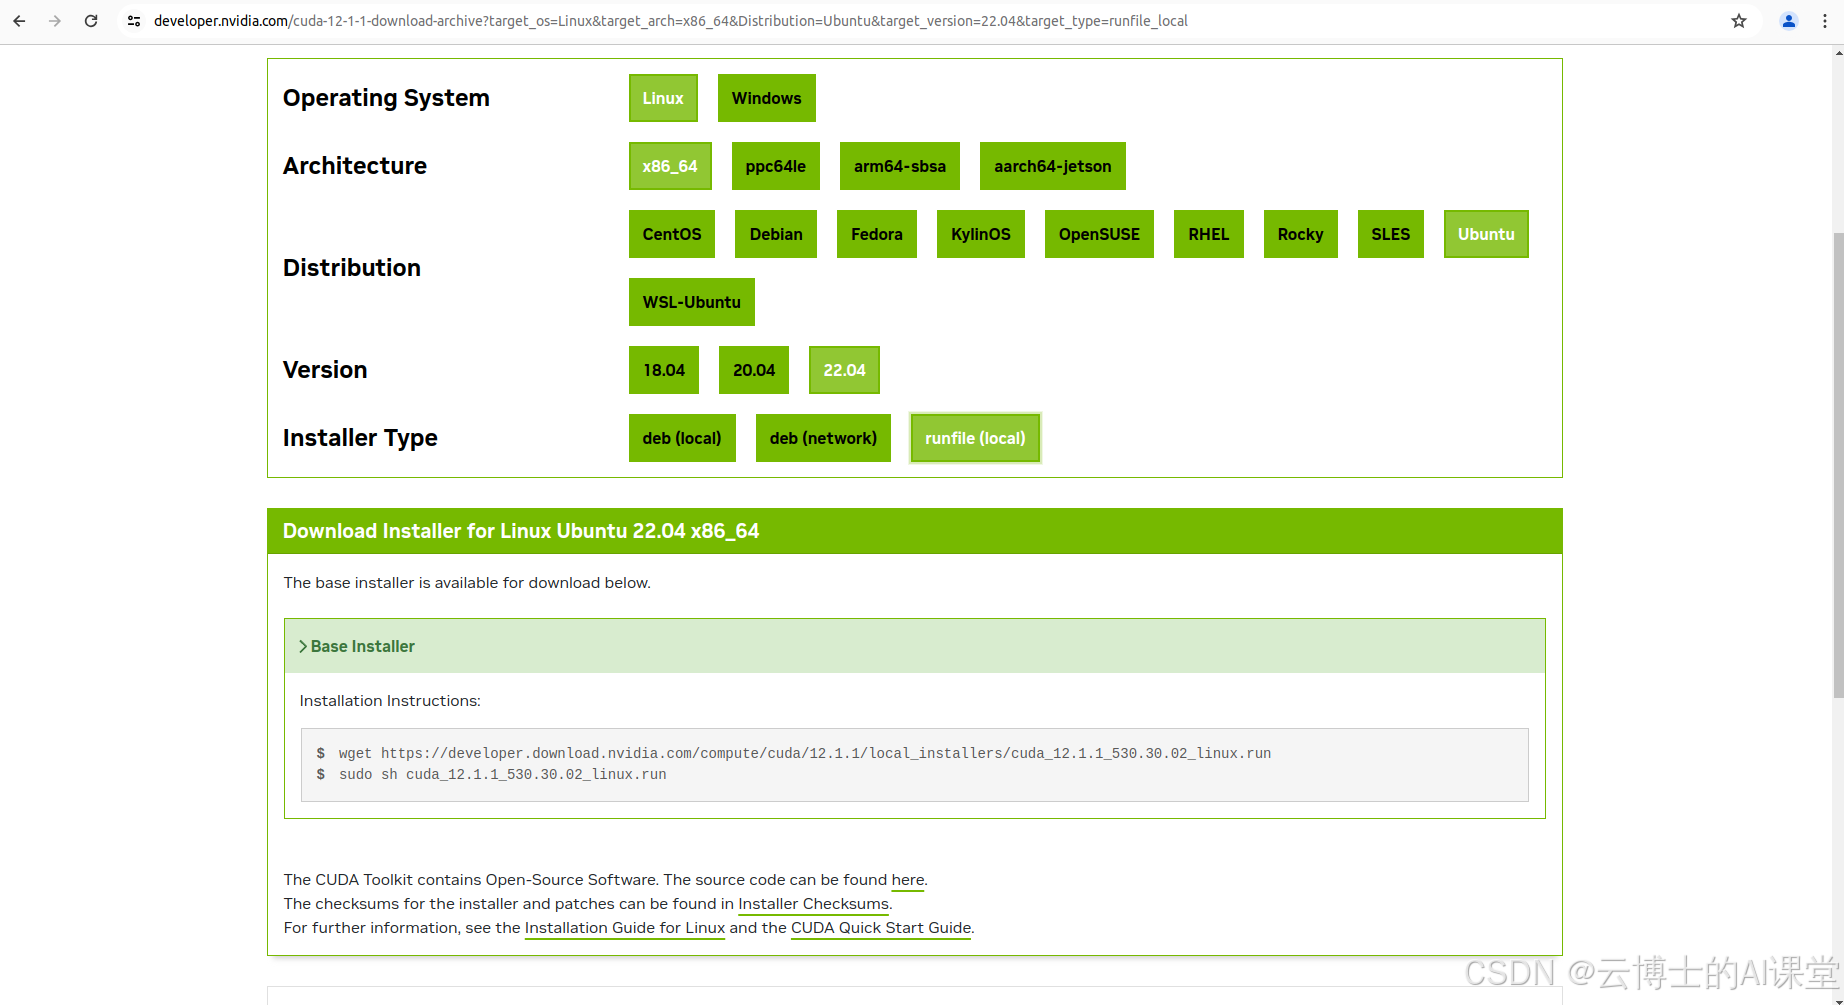This screenshot has width=1844, height=1005.
Task: Open the source code 'here' link
Action: tap(908, 880)
